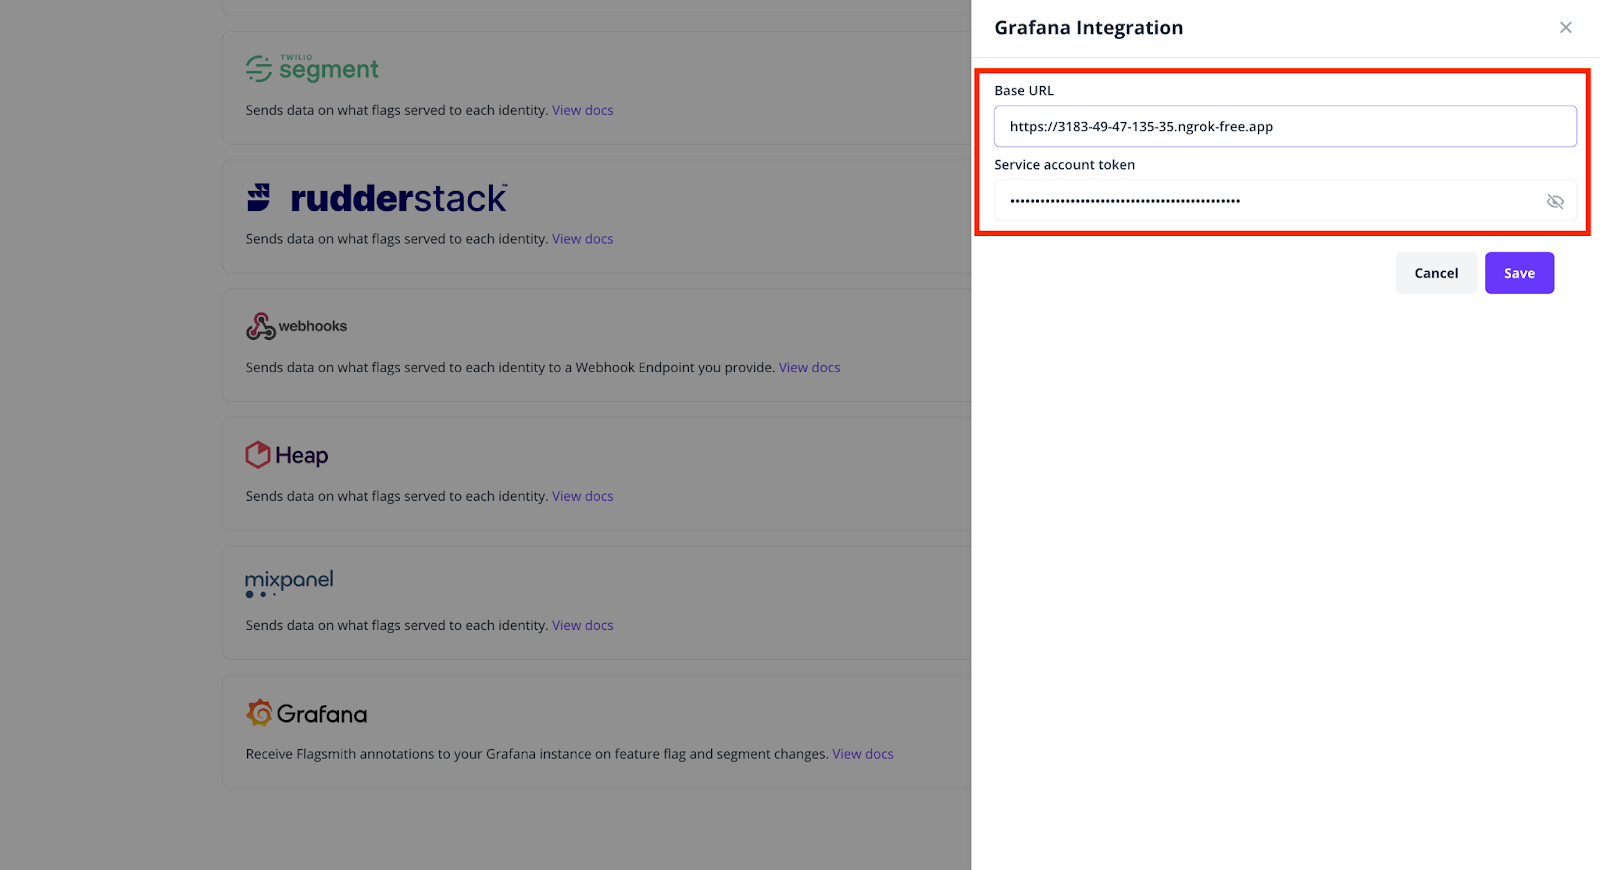1600x870 pixels.
Task: Click the Receive Flagsmith annotations description text
Action: (537, 754)
